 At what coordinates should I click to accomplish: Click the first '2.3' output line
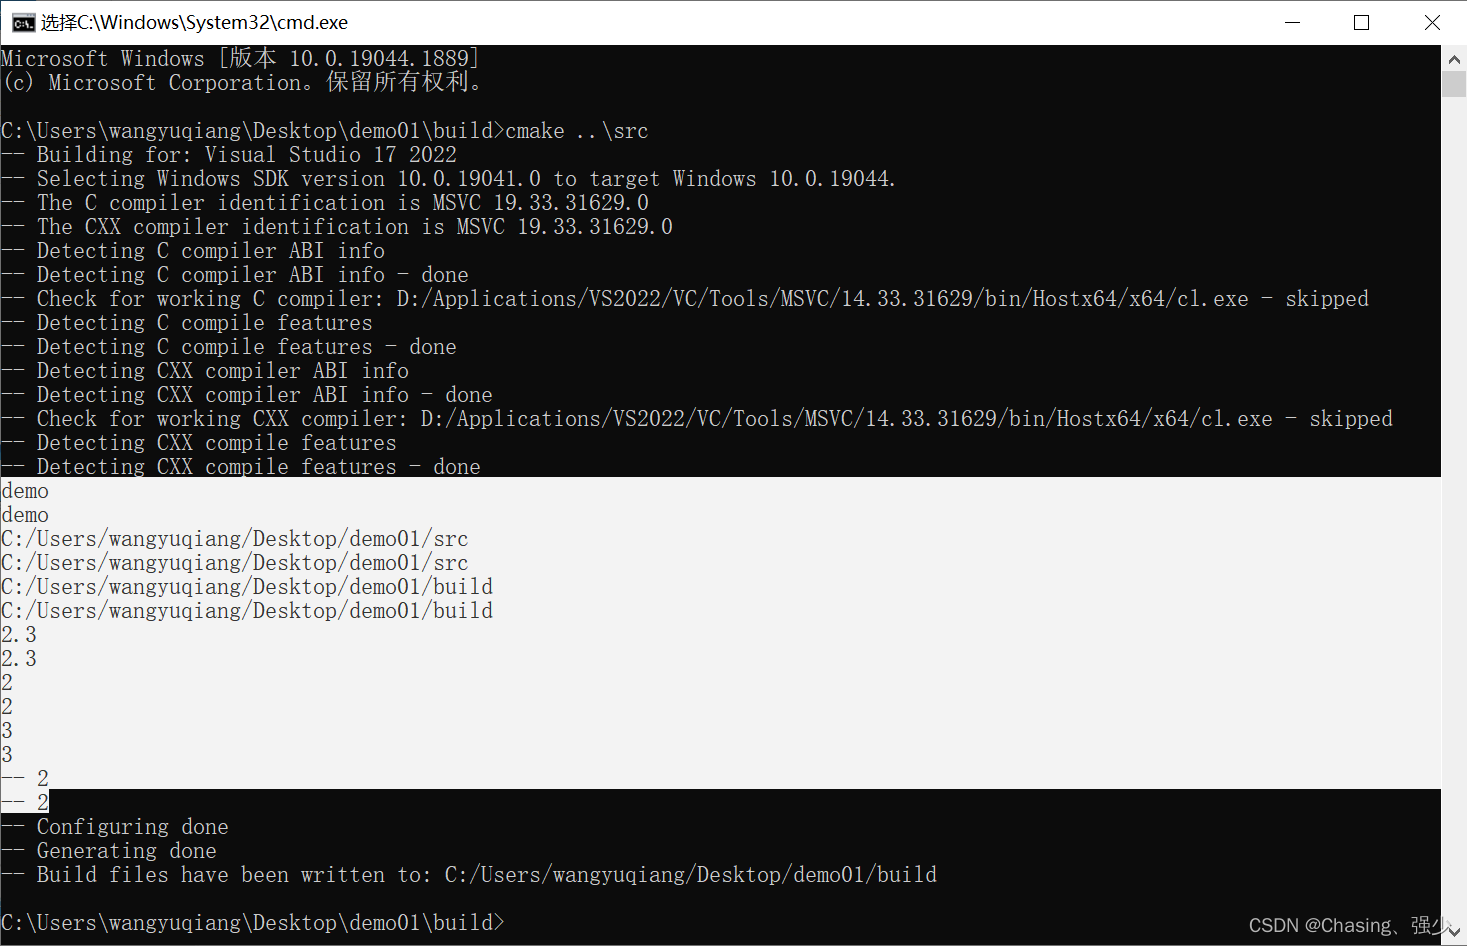point(19,635)
